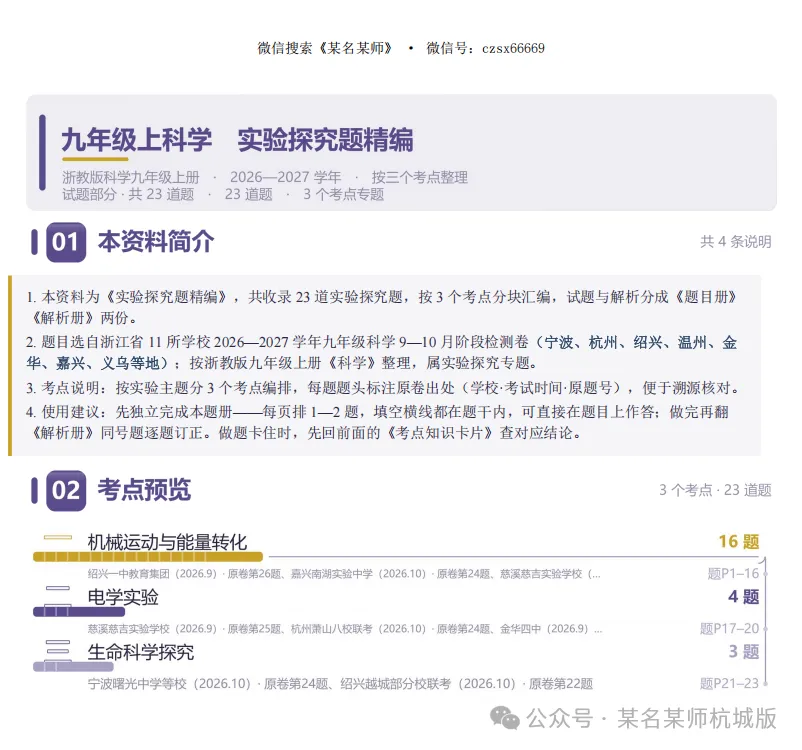Click the heading 本资料简介

click(x=156, y=241)
